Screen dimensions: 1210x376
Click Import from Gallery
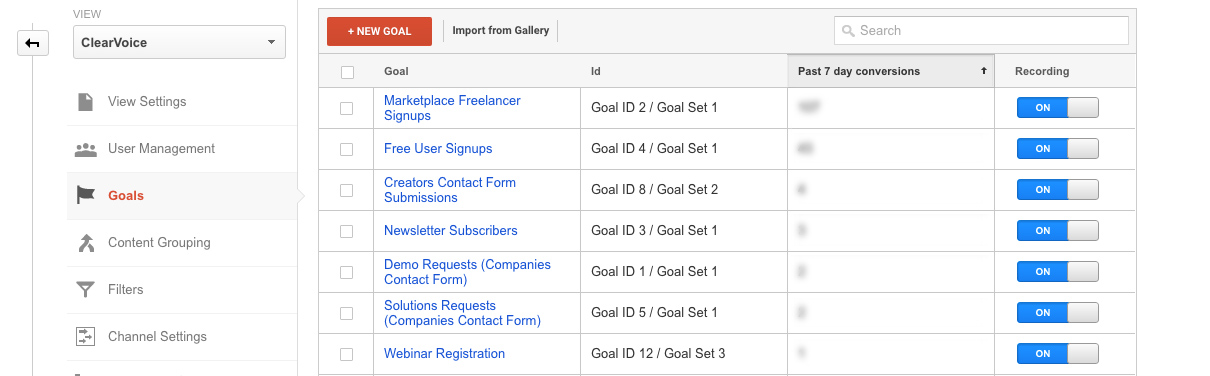coord(500,31)
